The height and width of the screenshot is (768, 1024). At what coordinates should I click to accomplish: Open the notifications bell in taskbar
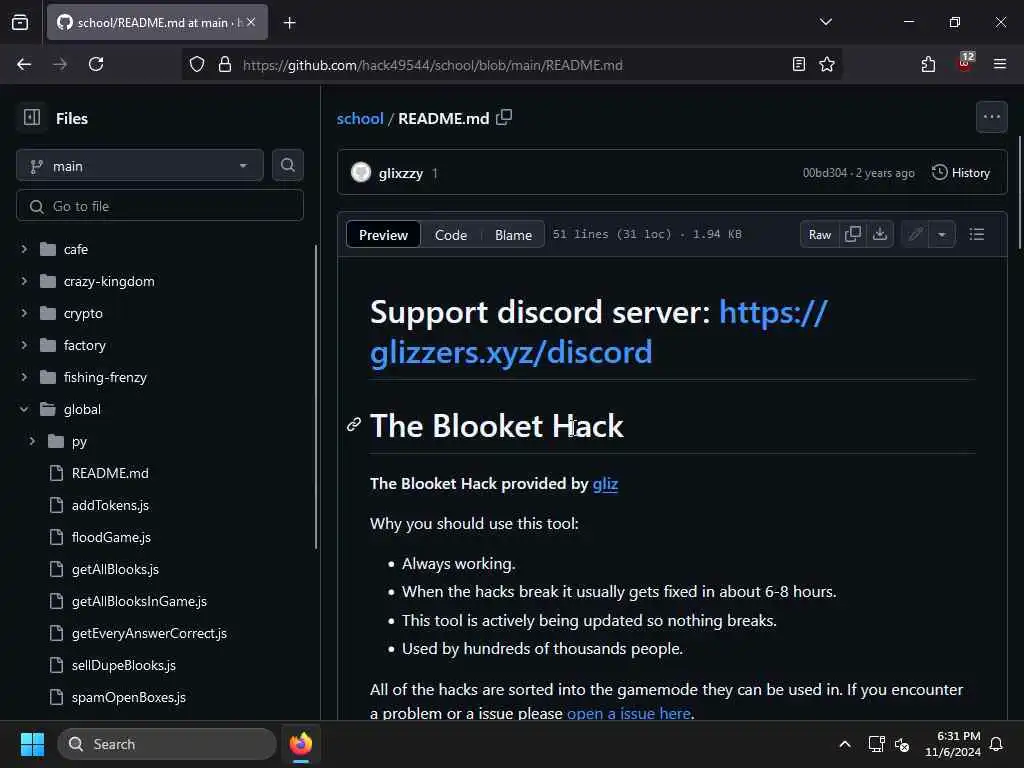click(996, 744)
